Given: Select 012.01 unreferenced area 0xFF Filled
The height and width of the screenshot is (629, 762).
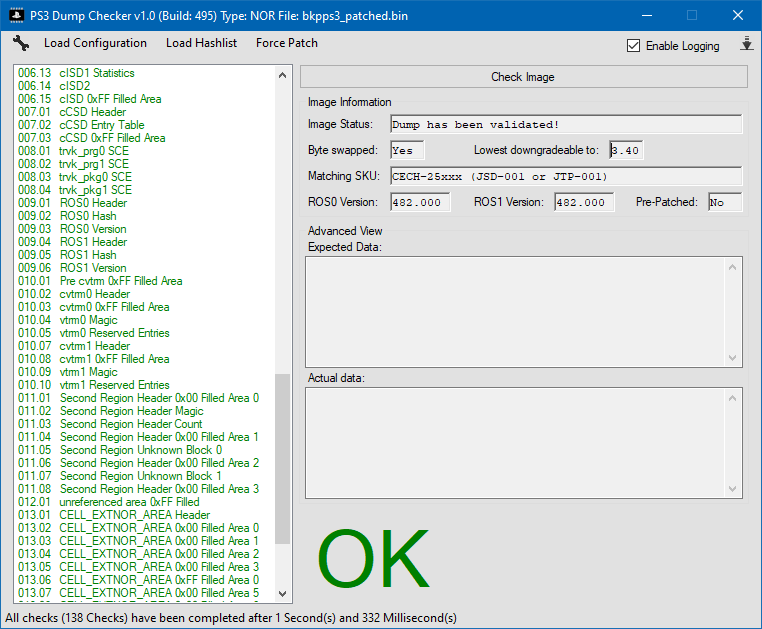Looking at the screenshot, I should pyautogui.click(x=129, y=502).
